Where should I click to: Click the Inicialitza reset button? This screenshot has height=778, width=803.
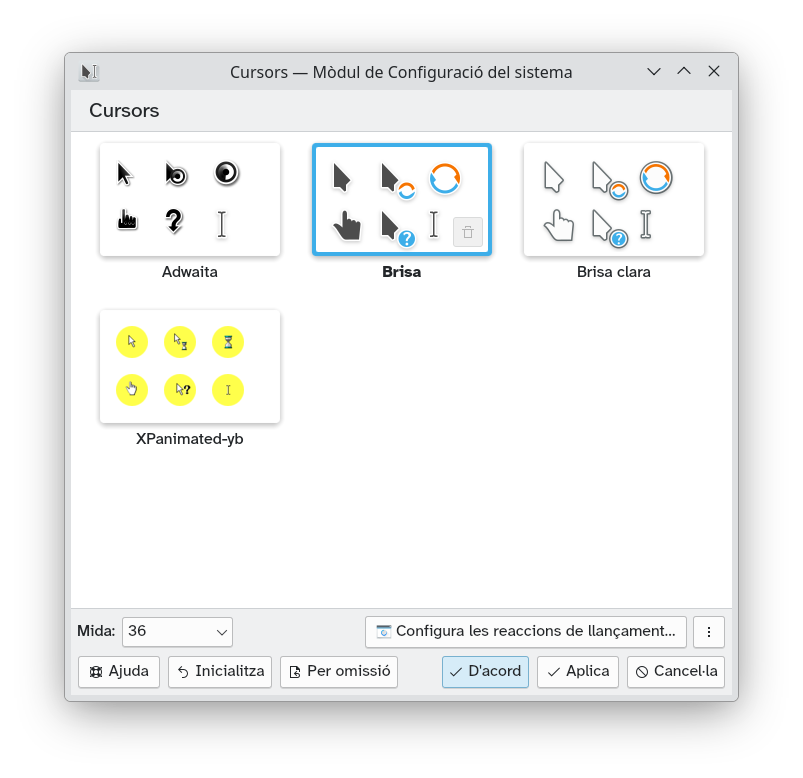tap(220, 672)
